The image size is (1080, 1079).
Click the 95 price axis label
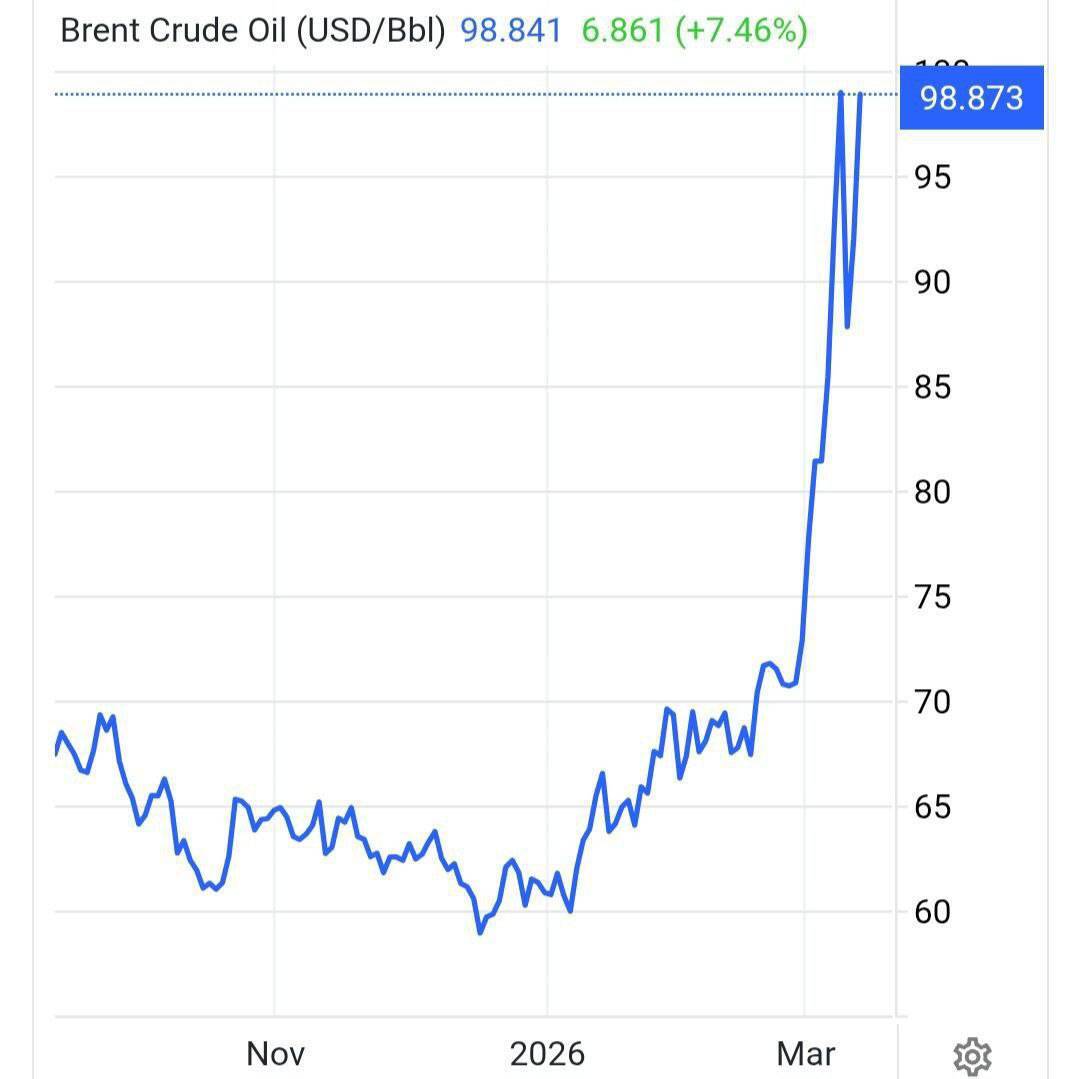(x=932, y=177)
